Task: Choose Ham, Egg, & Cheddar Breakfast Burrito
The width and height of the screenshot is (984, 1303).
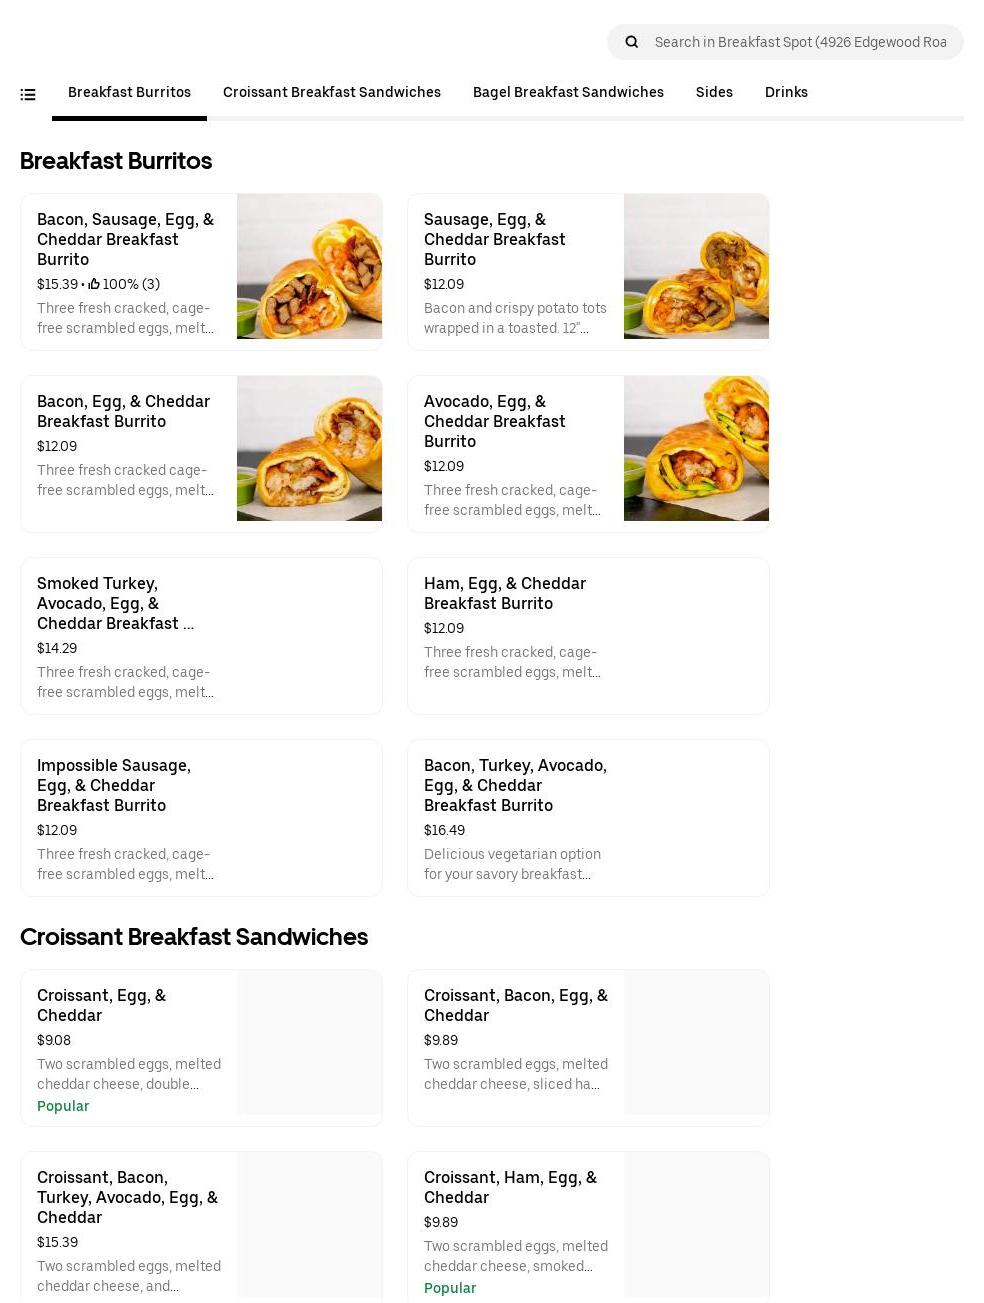Action: click(x=588, y=636)
